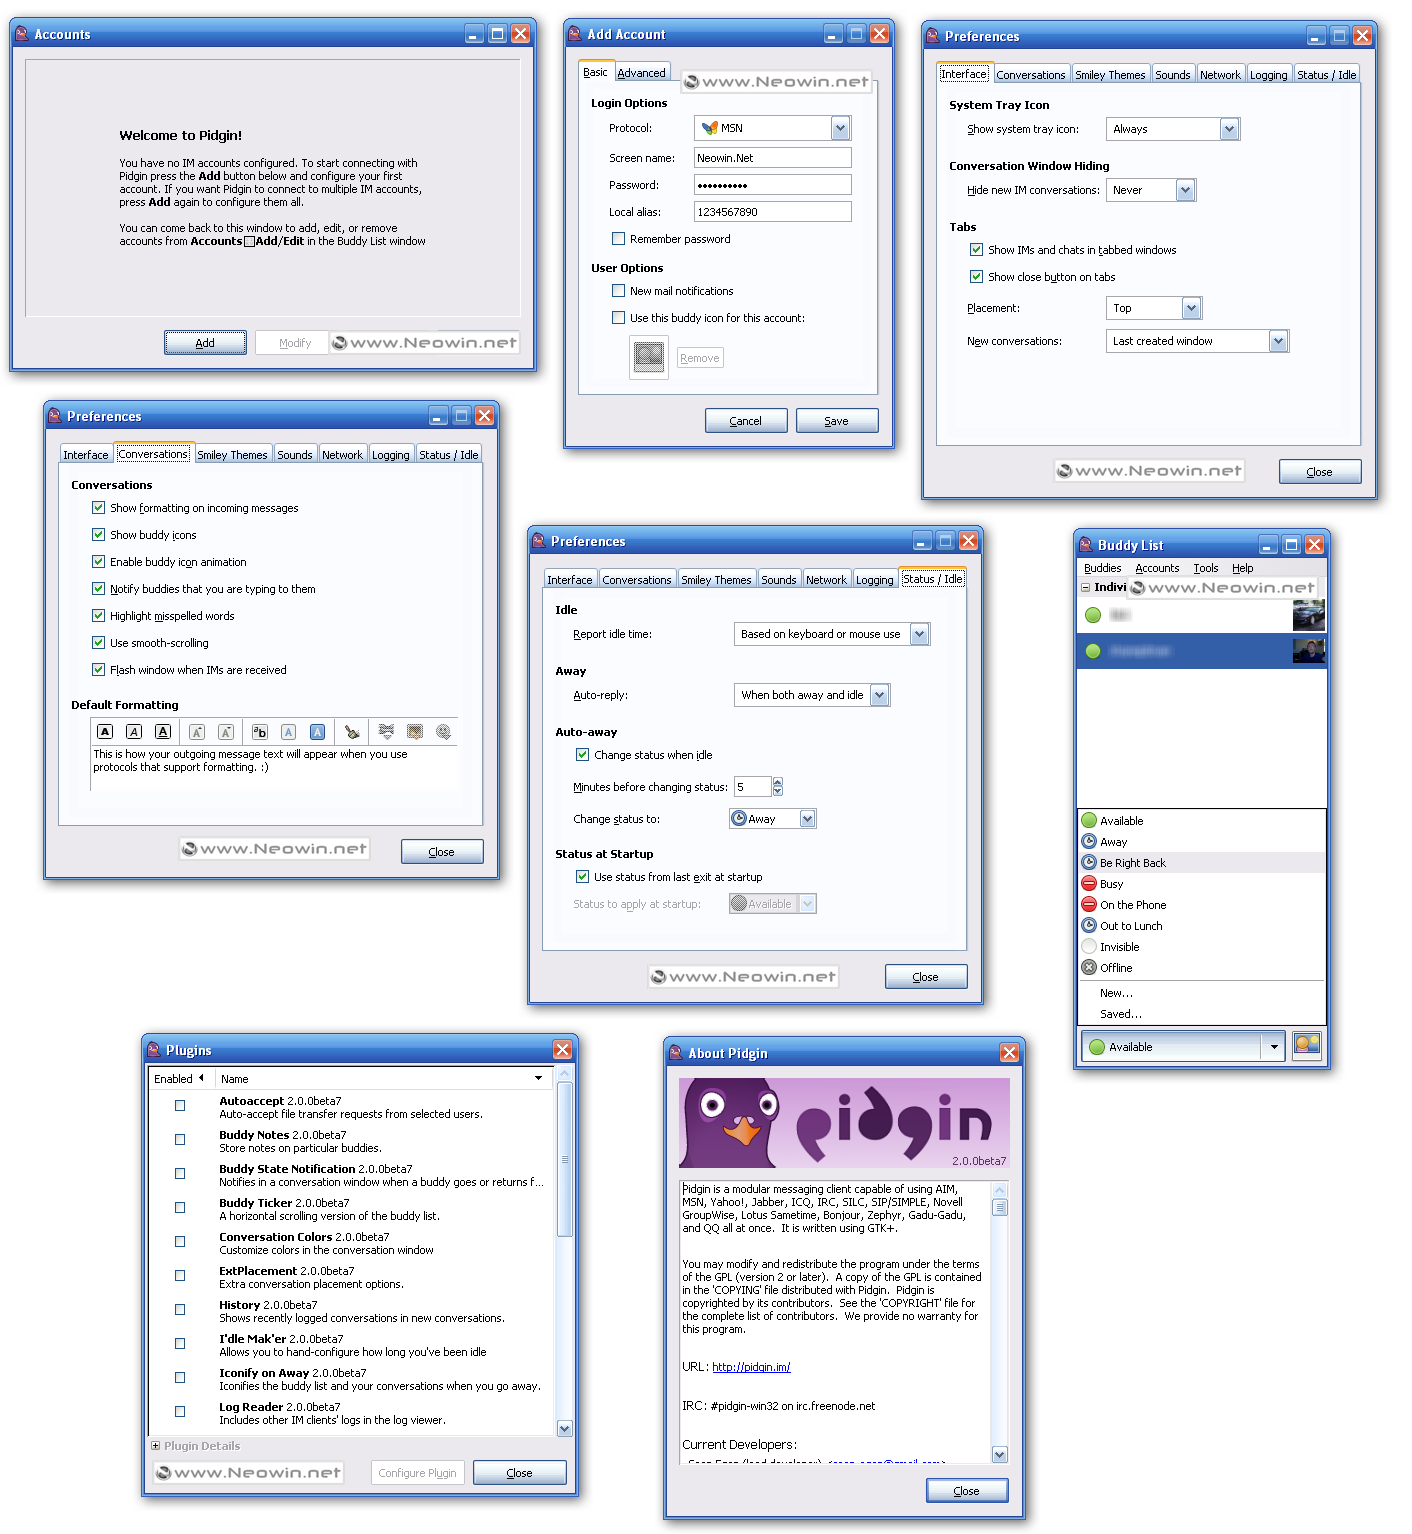
Task: Open the Tools menu in Buddy List
Action: [x=1206, y=568]
